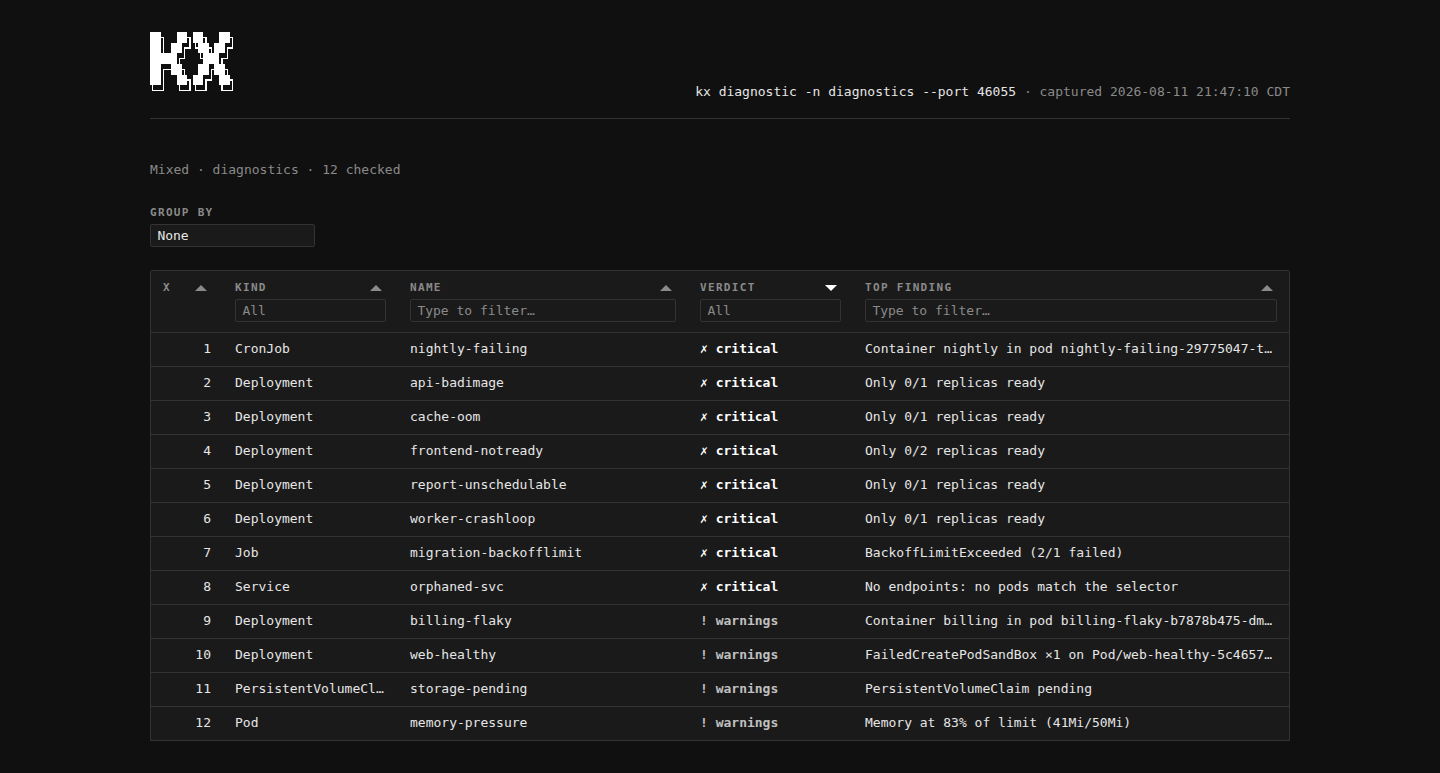The width and height of the screenshot is (1440, 773).
Task: Click the Service kind cell
Action: point(262,587)
